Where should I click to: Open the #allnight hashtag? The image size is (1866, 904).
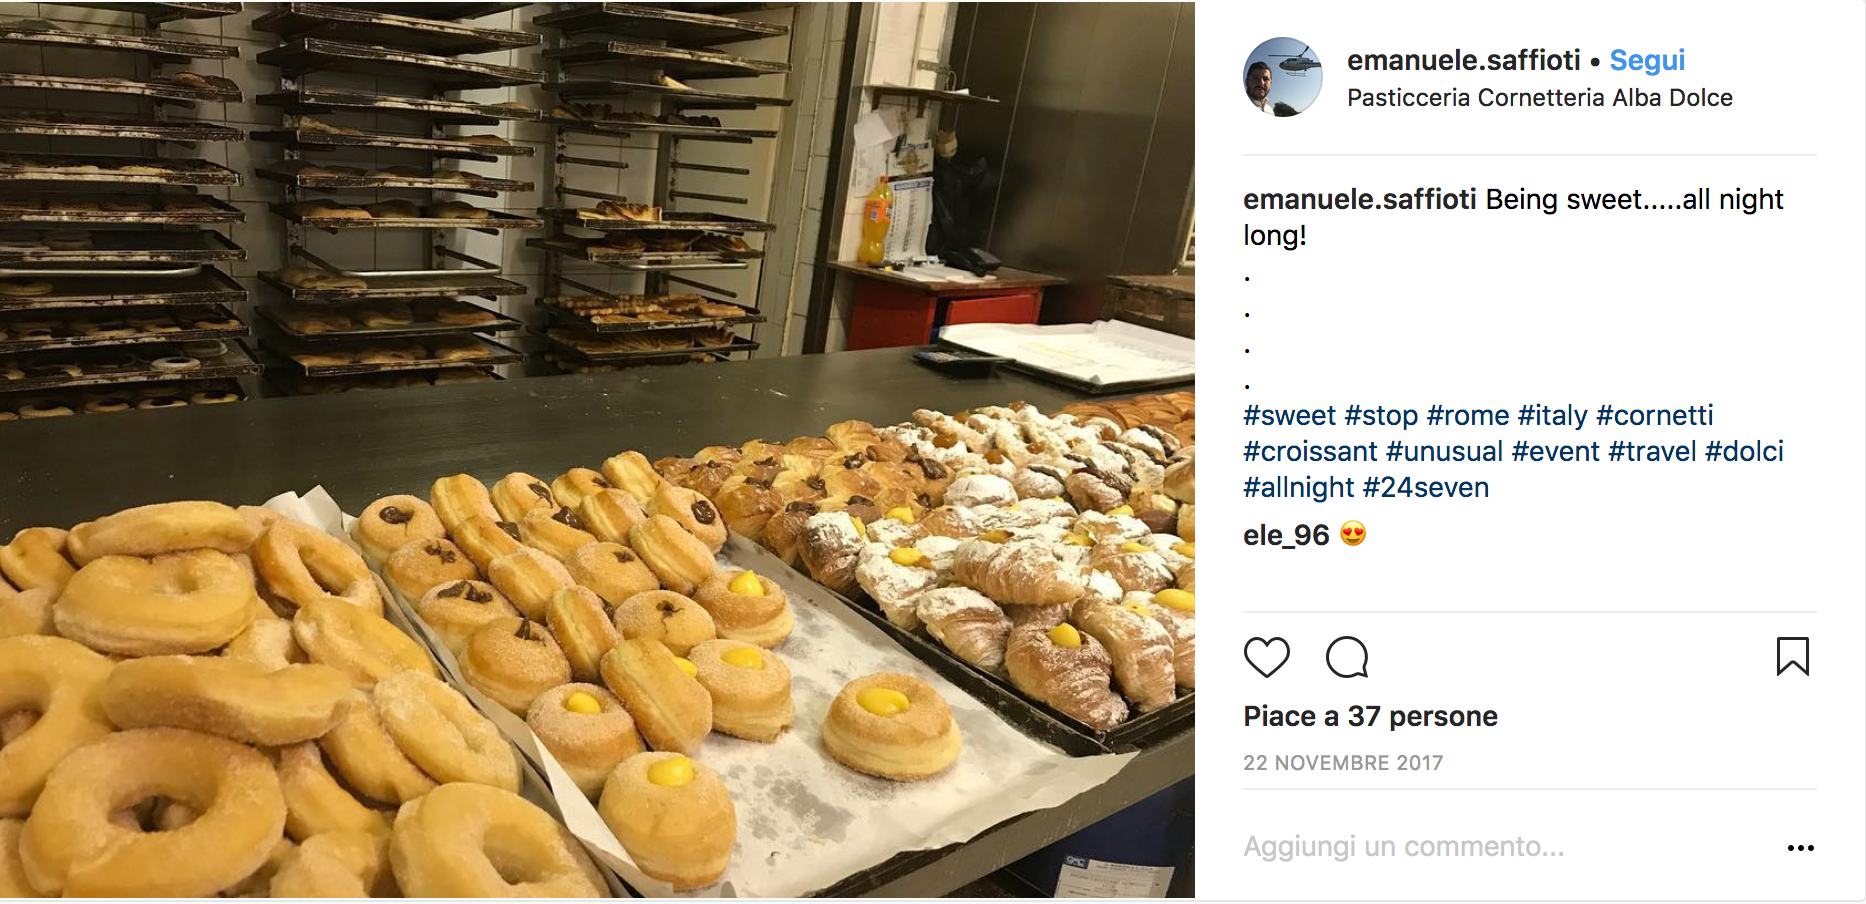[x=1298, y=488]
